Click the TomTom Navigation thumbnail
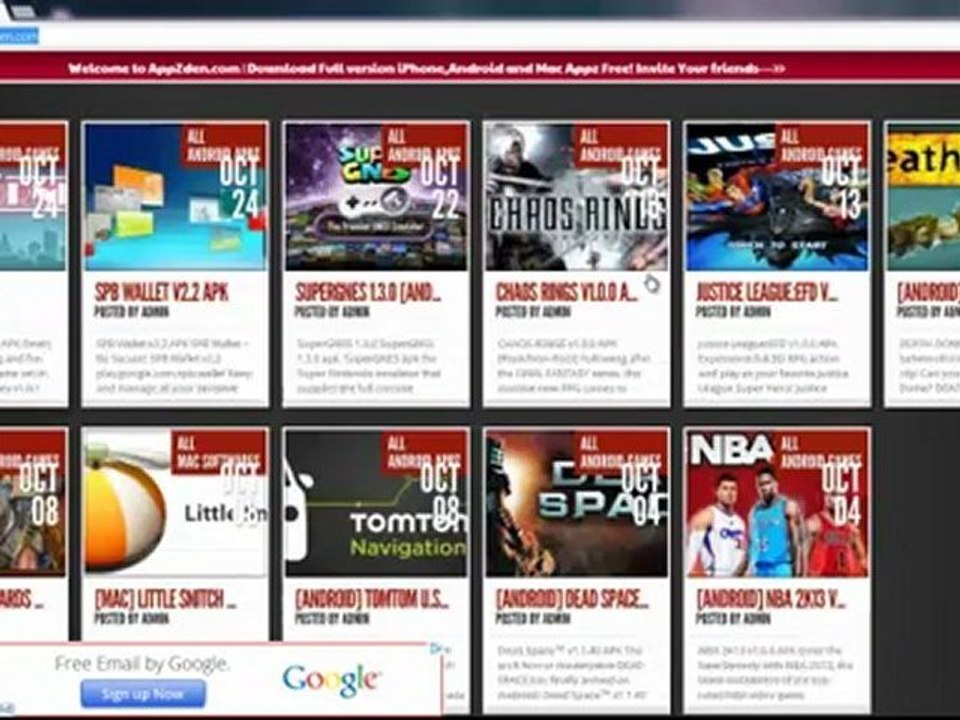 click(376, 503)
